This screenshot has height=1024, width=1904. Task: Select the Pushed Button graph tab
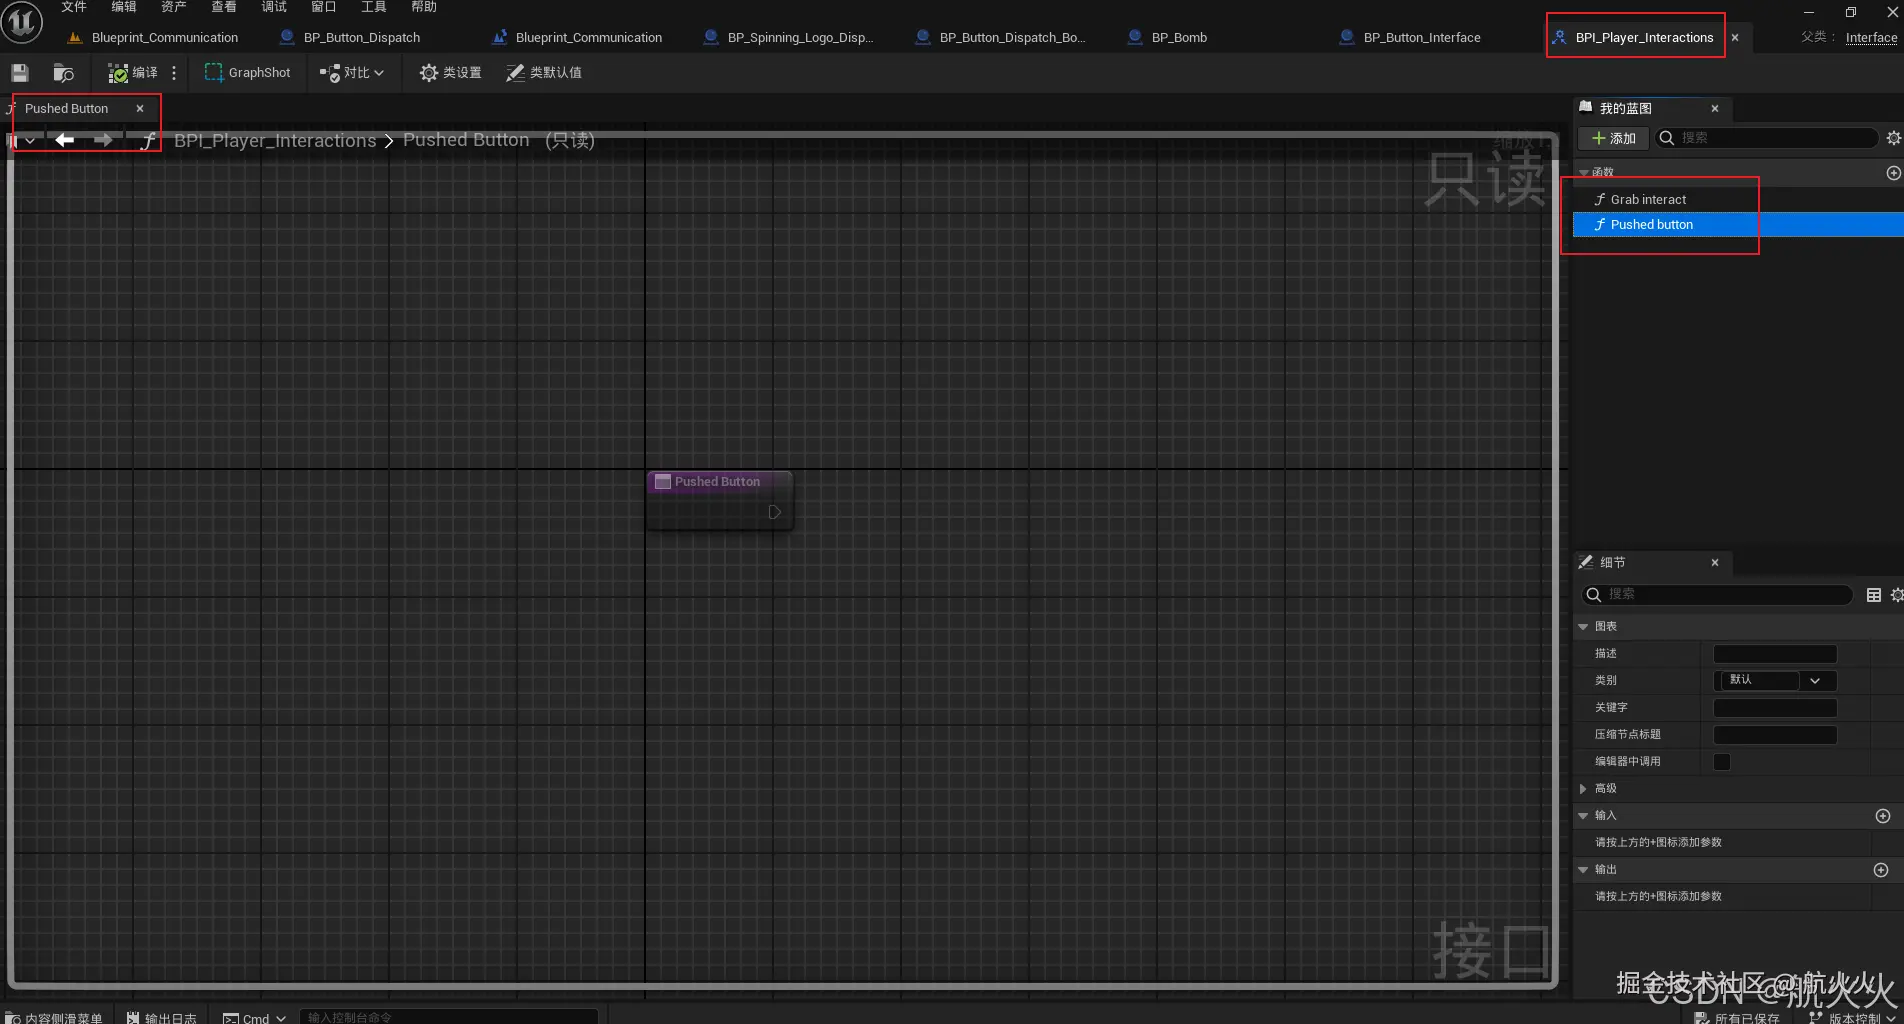click(x=66, y=108)
